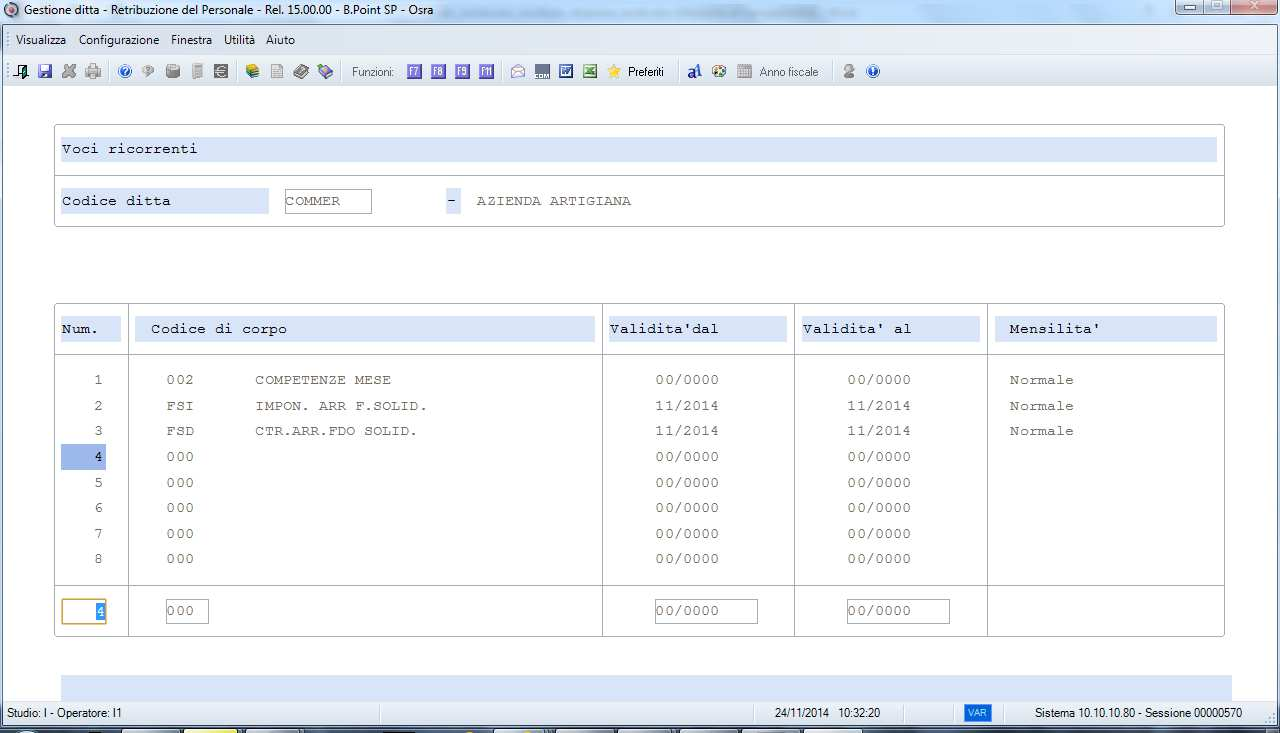Viewport: 1280px width, 733px height.
Task: Click the save floppy disk icon
Action: [x=45, y=72]
